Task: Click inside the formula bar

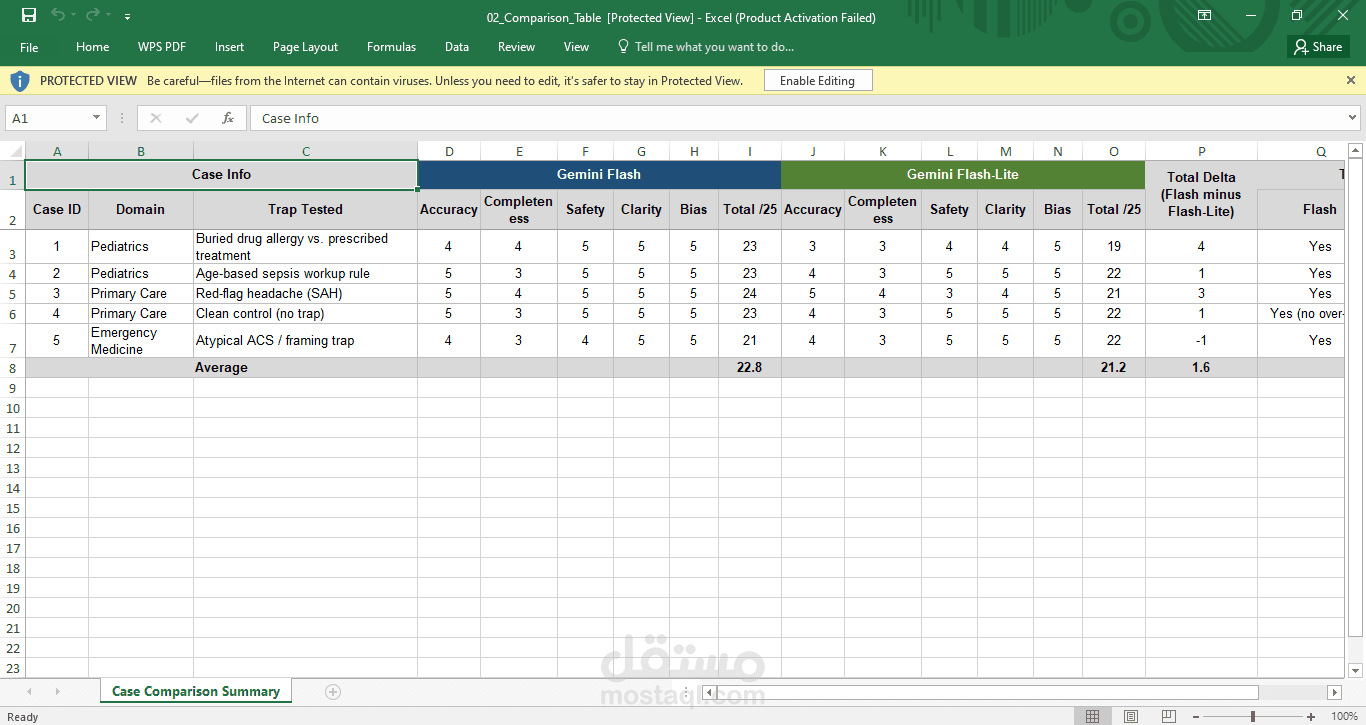Action: click(797, 118)
